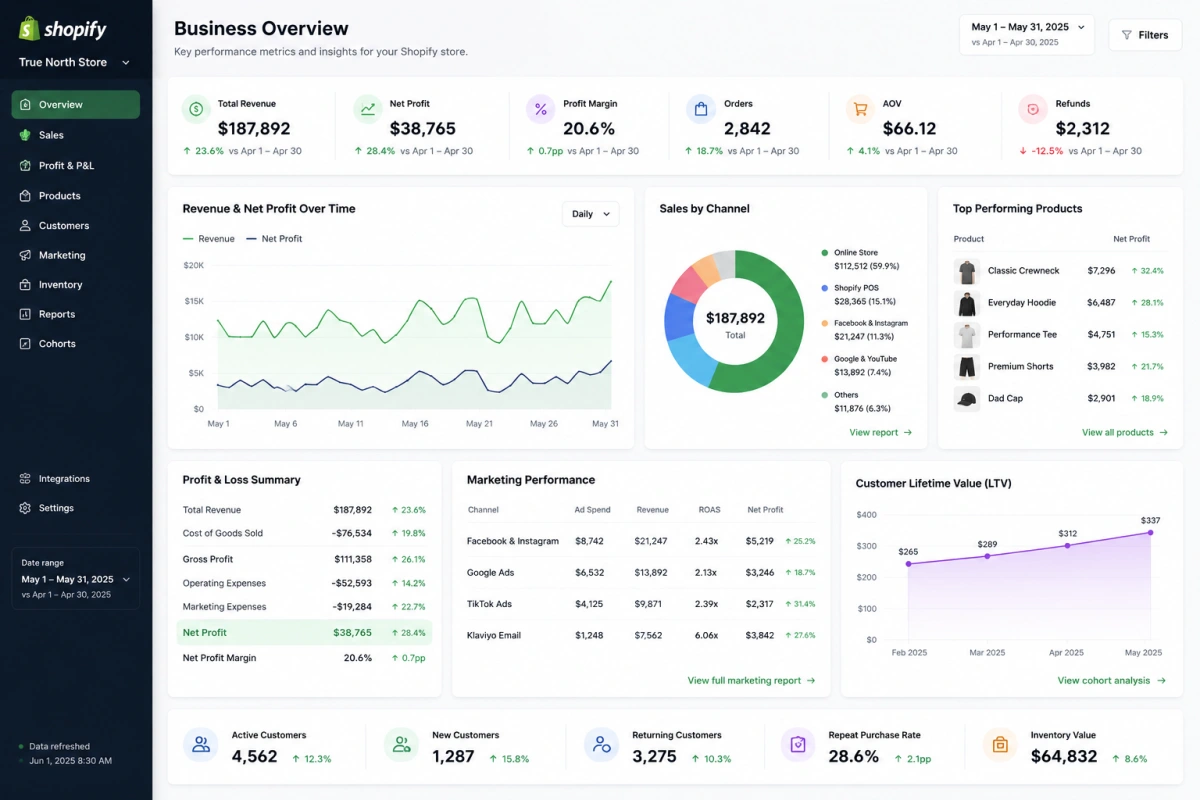Click the Classic Crewneck product thumbnail

[966, 271]
